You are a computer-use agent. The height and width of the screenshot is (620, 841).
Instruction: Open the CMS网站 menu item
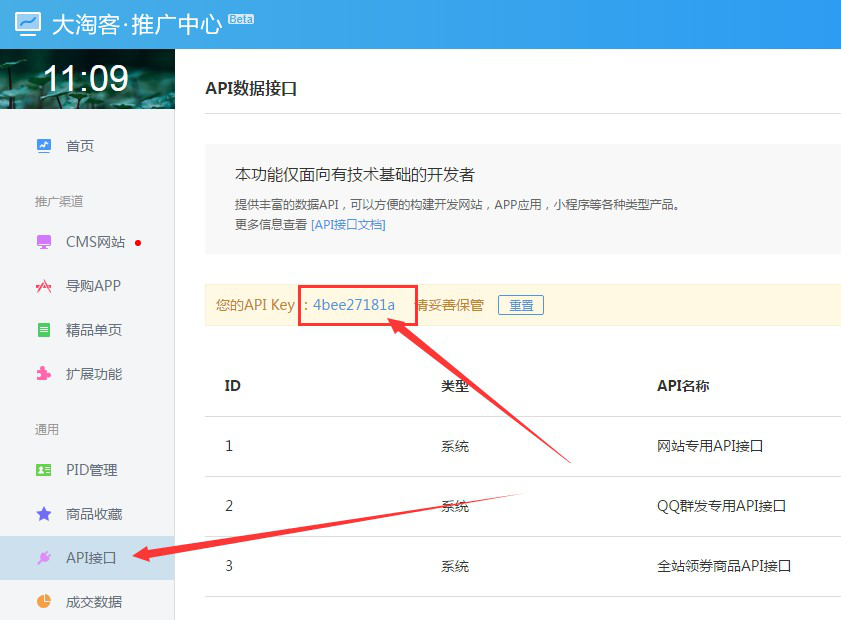point(95,242)
